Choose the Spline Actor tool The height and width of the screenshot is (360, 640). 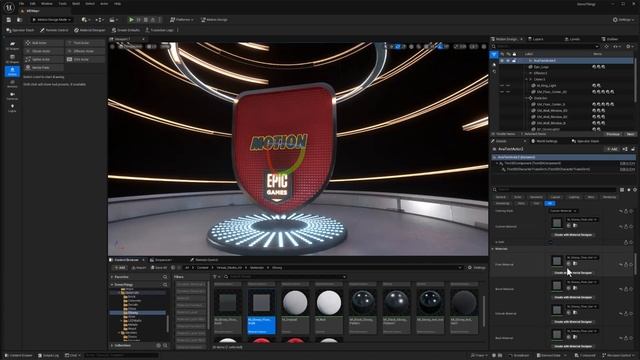click(43, 60)
